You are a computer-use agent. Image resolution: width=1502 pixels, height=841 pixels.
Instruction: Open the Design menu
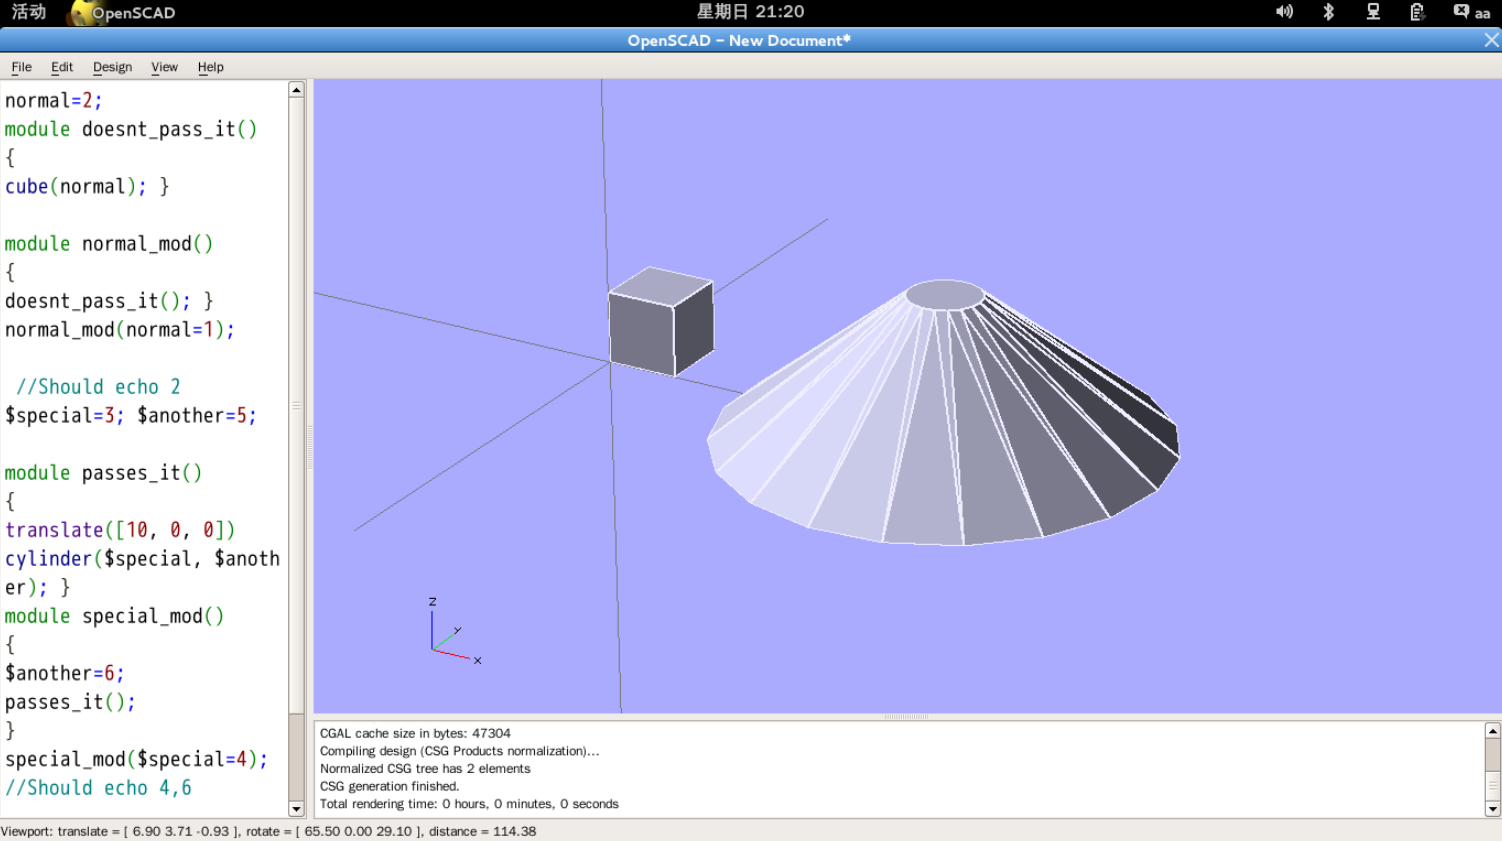coord(112,67)
